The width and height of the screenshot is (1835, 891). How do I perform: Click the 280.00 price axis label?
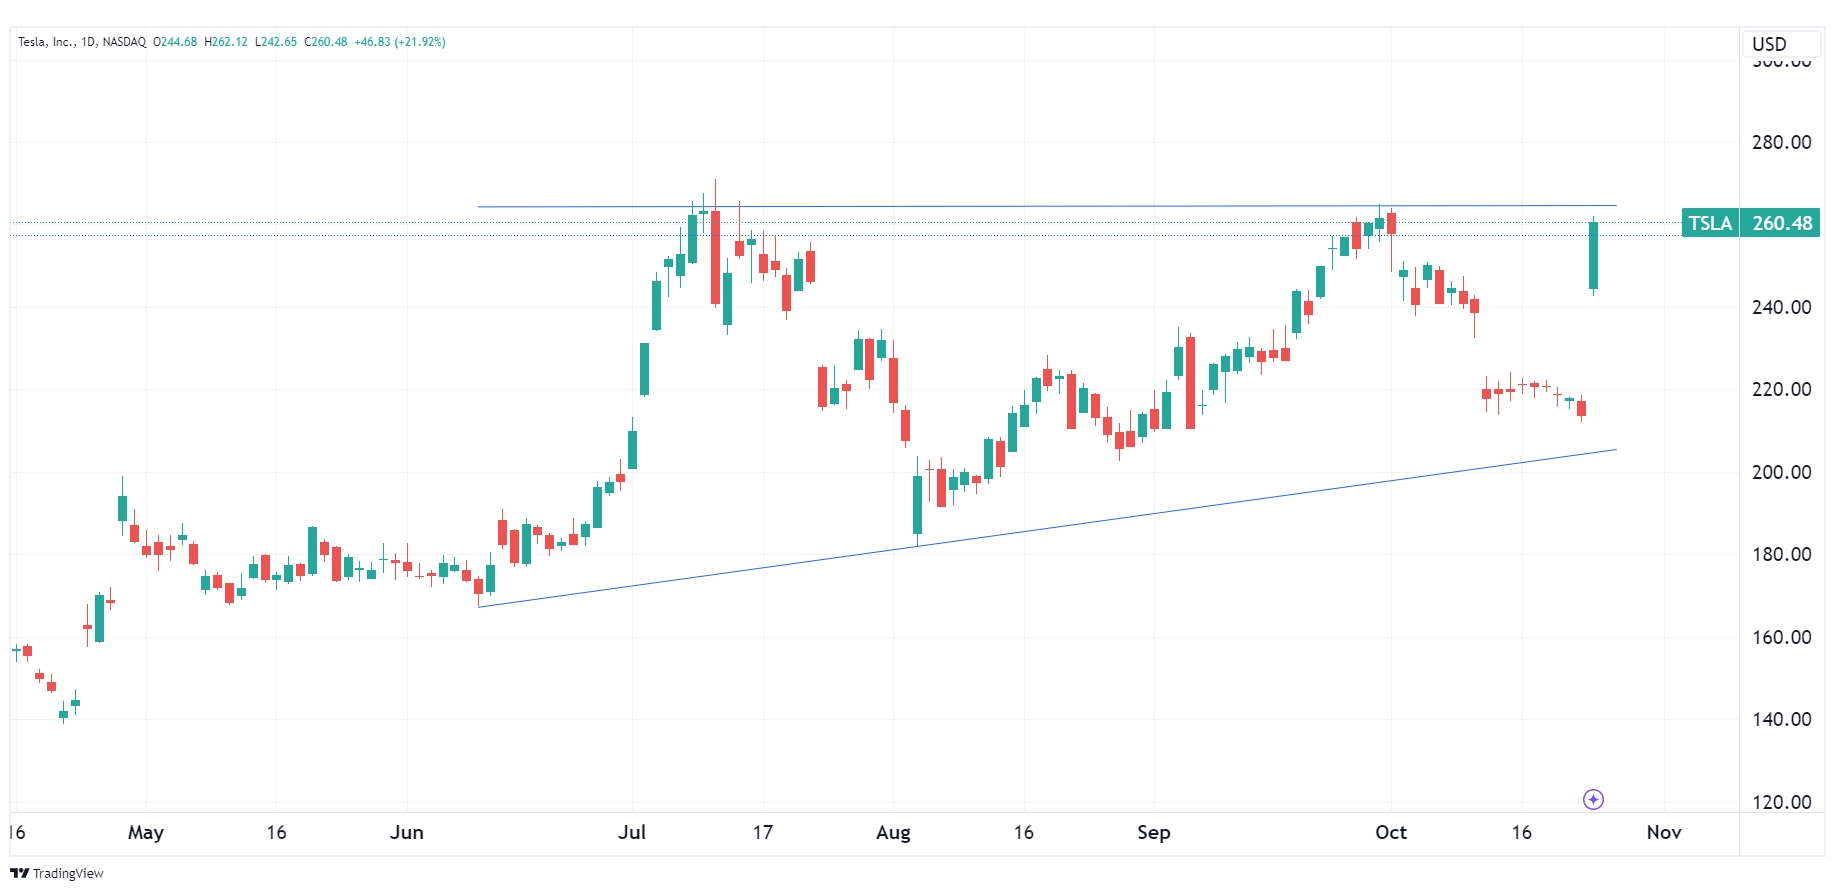[x=1781, y=142]
